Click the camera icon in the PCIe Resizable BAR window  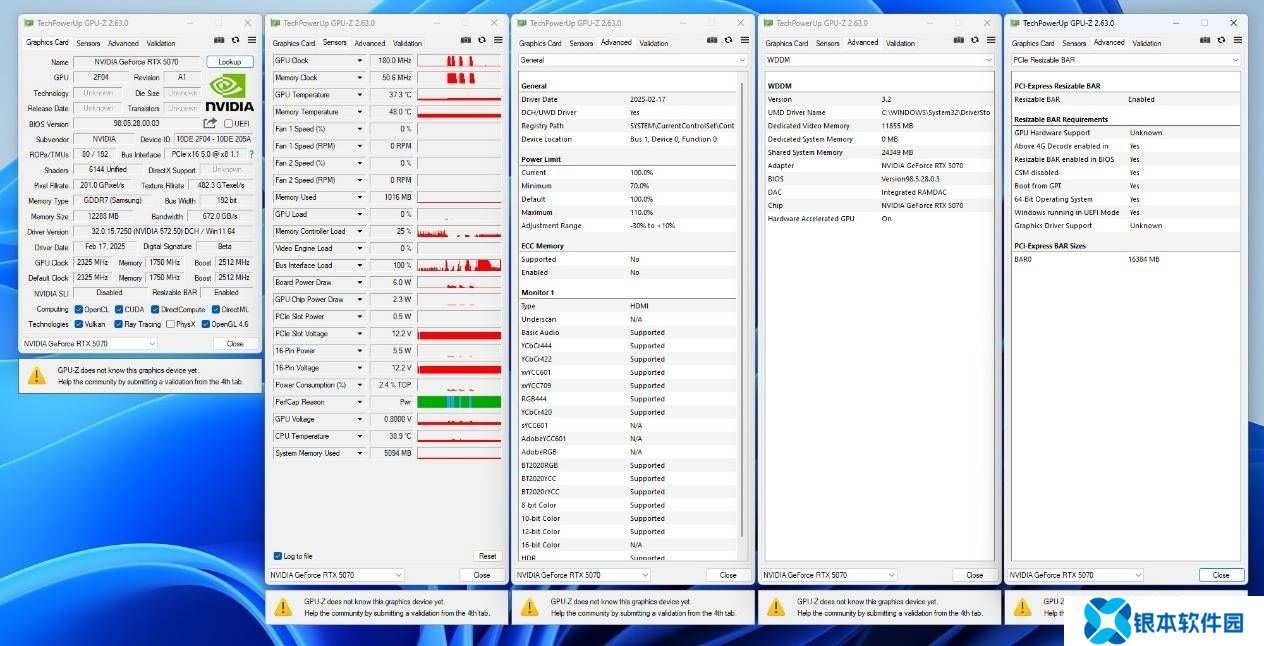pos(1205,40)
